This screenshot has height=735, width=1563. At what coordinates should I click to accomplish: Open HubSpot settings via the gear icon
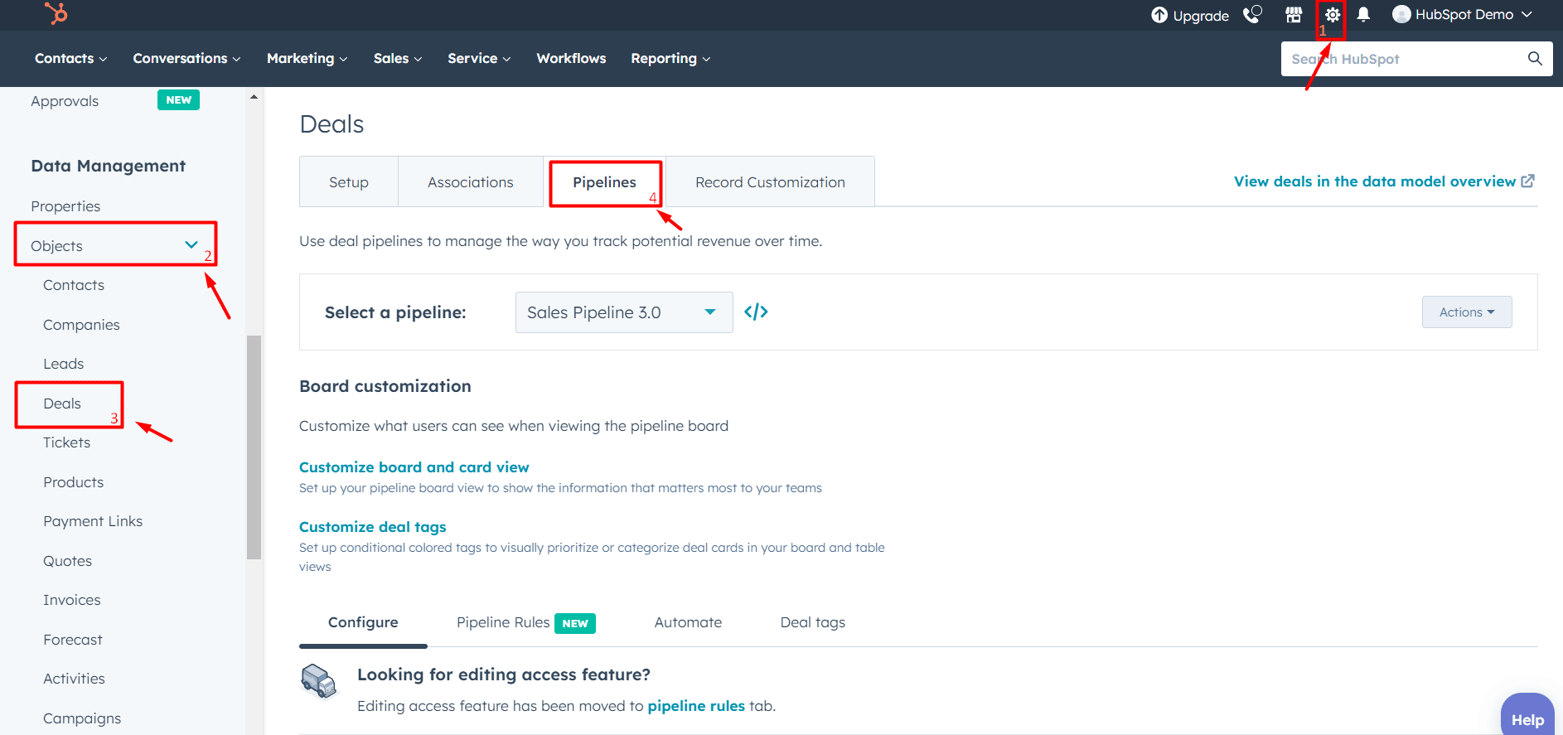click(x=1331, y=15)
